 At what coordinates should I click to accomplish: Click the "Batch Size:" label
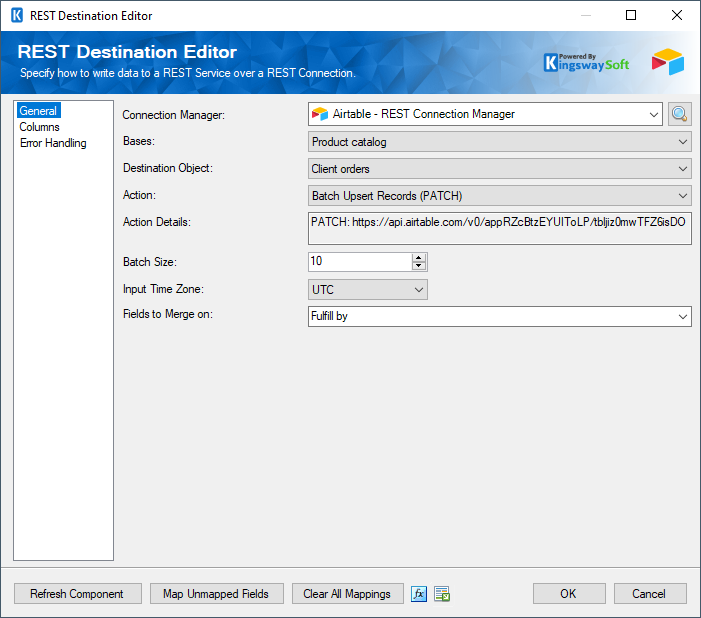point(150,262)
